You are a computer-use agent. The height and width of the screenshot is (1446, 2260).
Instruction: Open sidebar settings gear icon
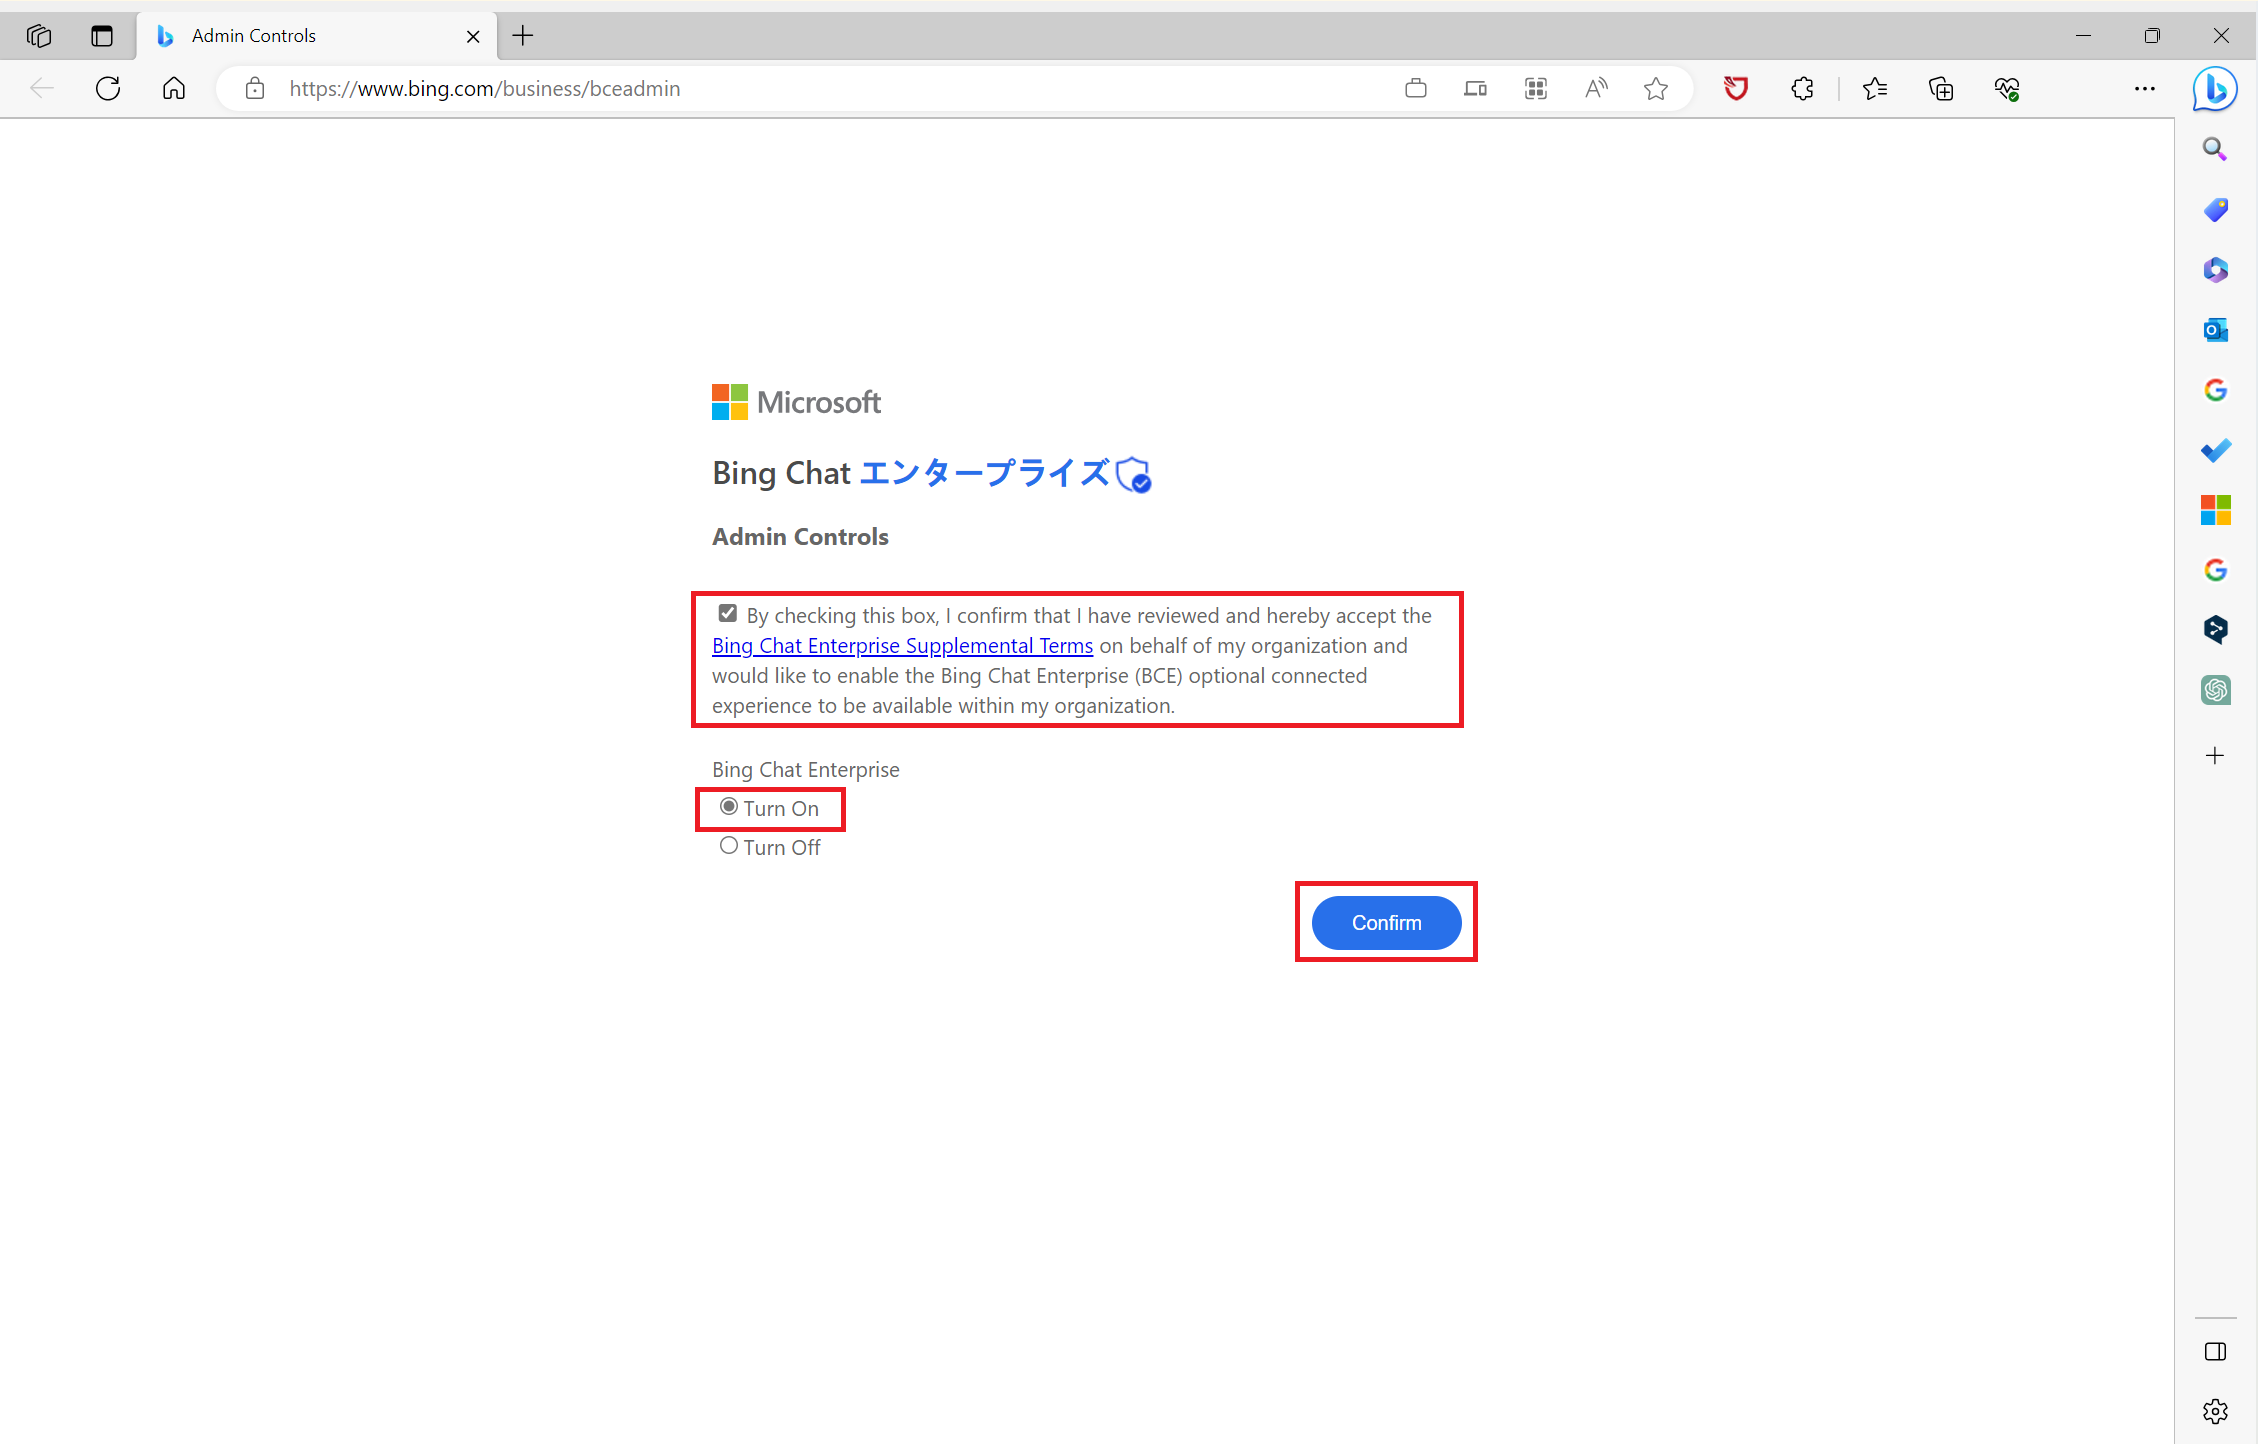2215,1411
